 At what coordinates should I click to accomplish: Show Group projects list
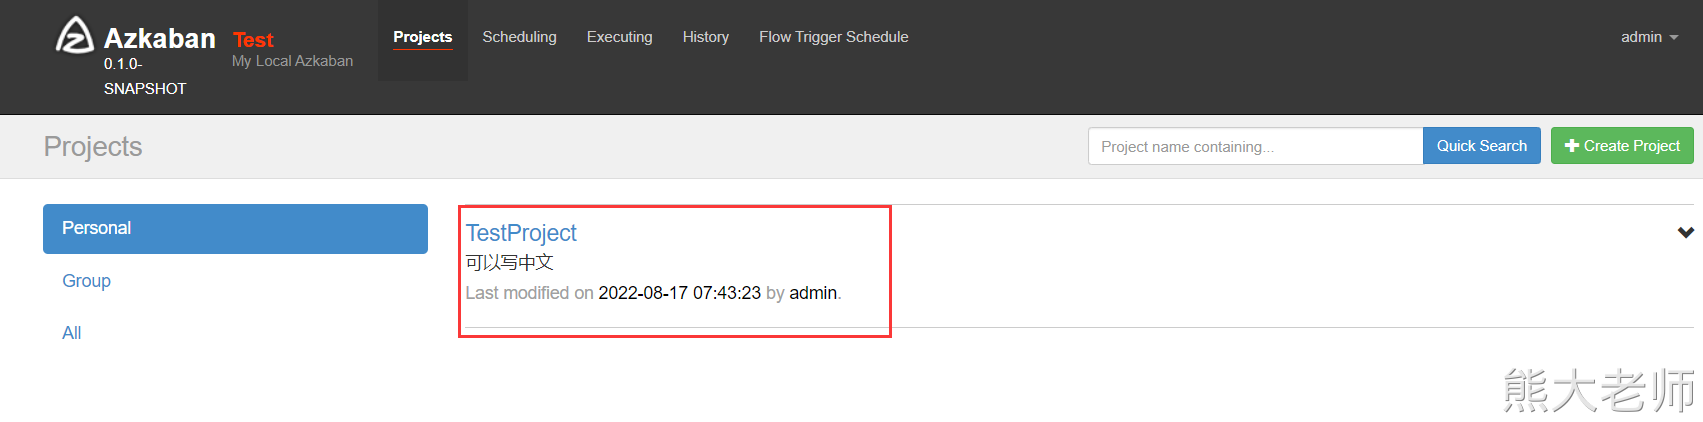86,281
